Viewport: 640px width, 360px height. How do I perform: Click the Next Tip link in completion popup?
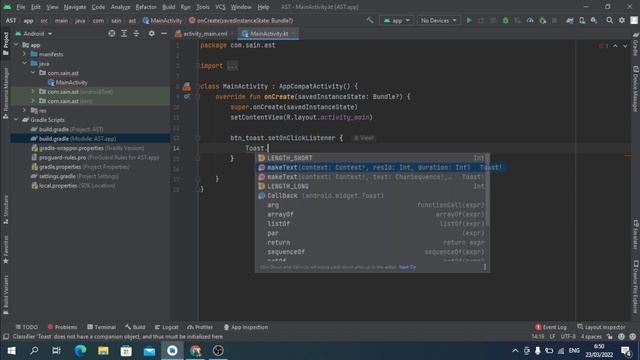407,267
